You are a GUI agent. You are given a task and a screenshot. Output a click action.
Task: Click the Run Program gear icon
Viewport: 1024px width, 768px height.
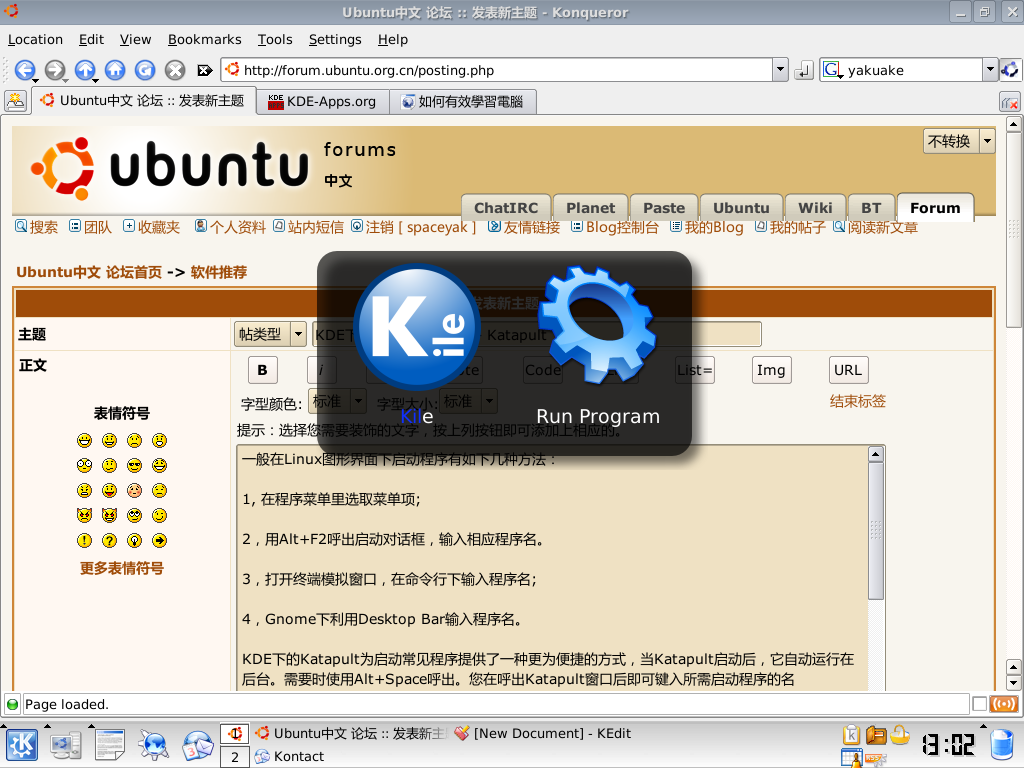tap(597, 324)
